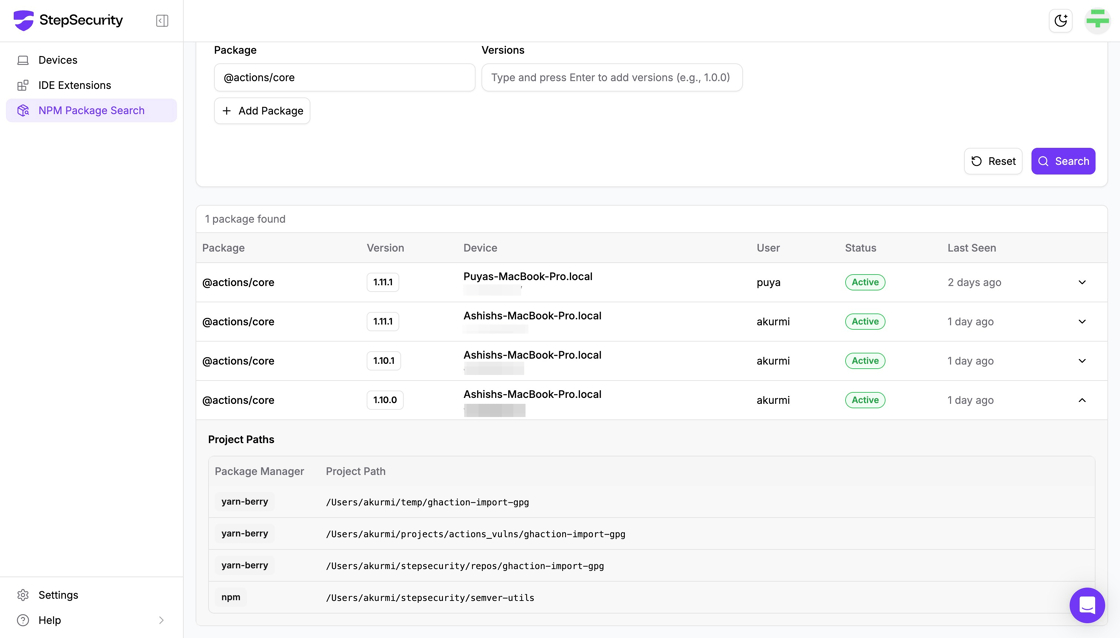Expand the version 1.10.1 row
Image resolution: width=1120 pixels, height=638 pixels.
(1082, 361)
